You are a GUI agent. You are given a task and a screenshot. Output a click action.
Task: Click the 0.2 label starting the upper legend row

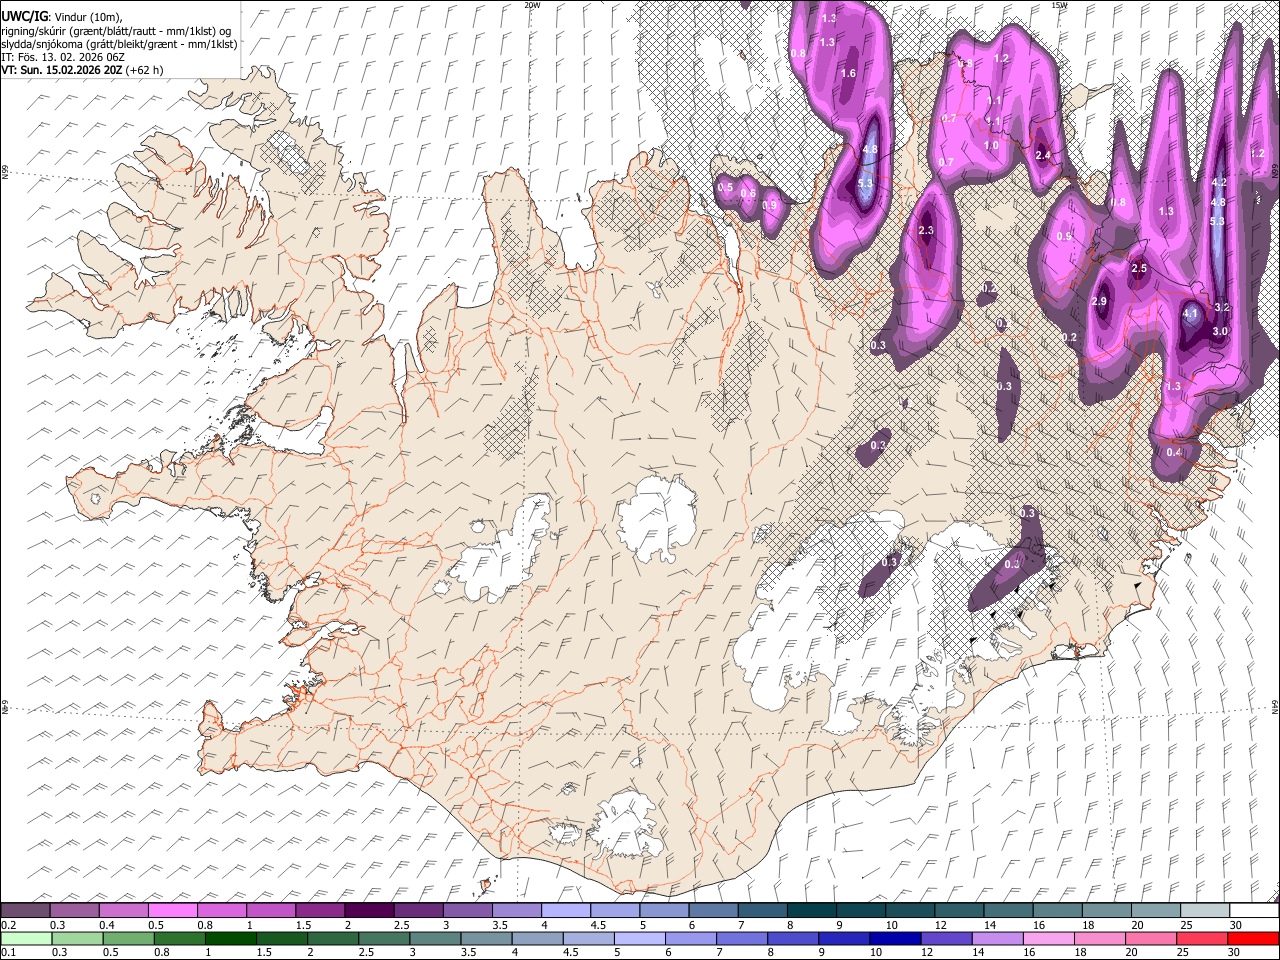(x=9, y=926)
